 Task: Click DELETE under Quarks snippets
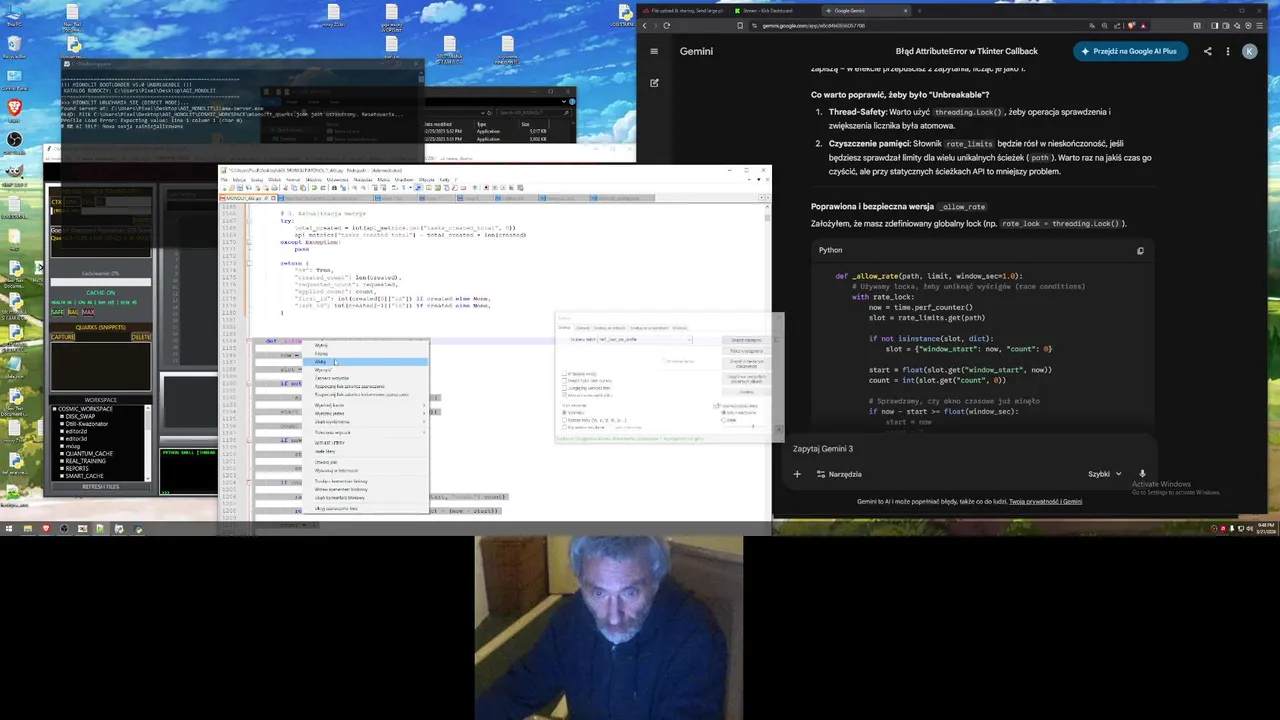click(141, 337)
